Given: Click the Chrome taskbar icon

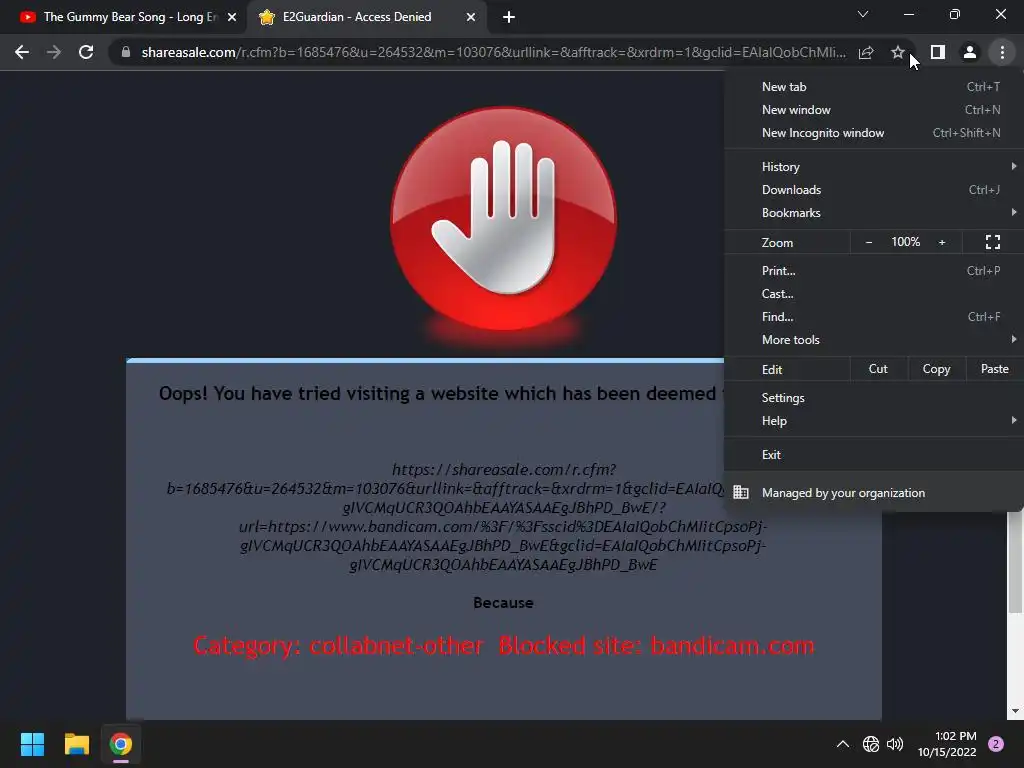Looking at the screenshot, I should pyautogui.click(x=121, y=744).
